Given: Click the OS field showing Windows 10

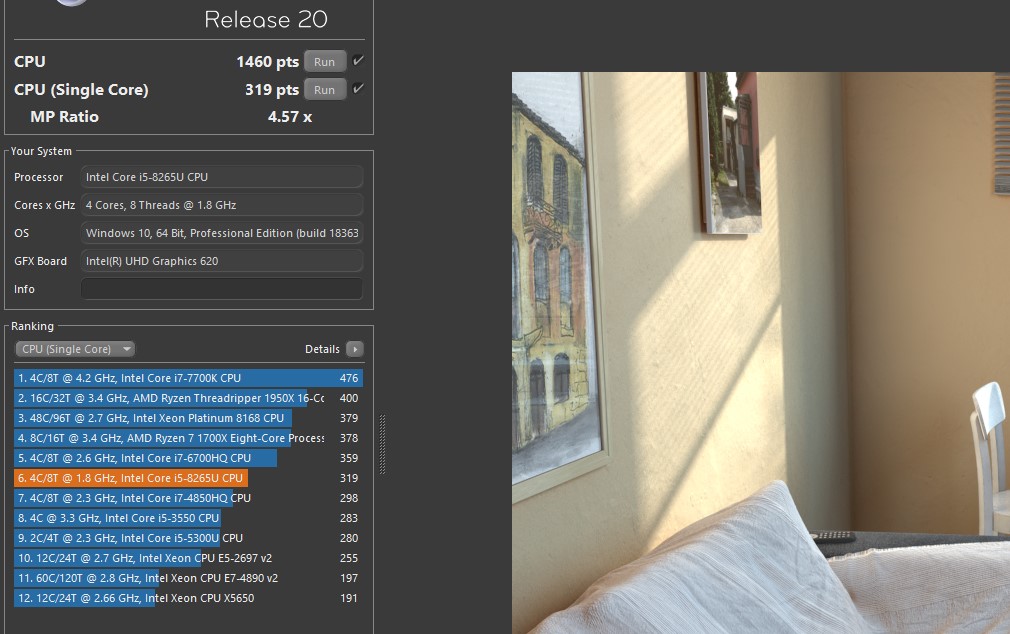Looking at the screenshot, I should tap(221, 233).
